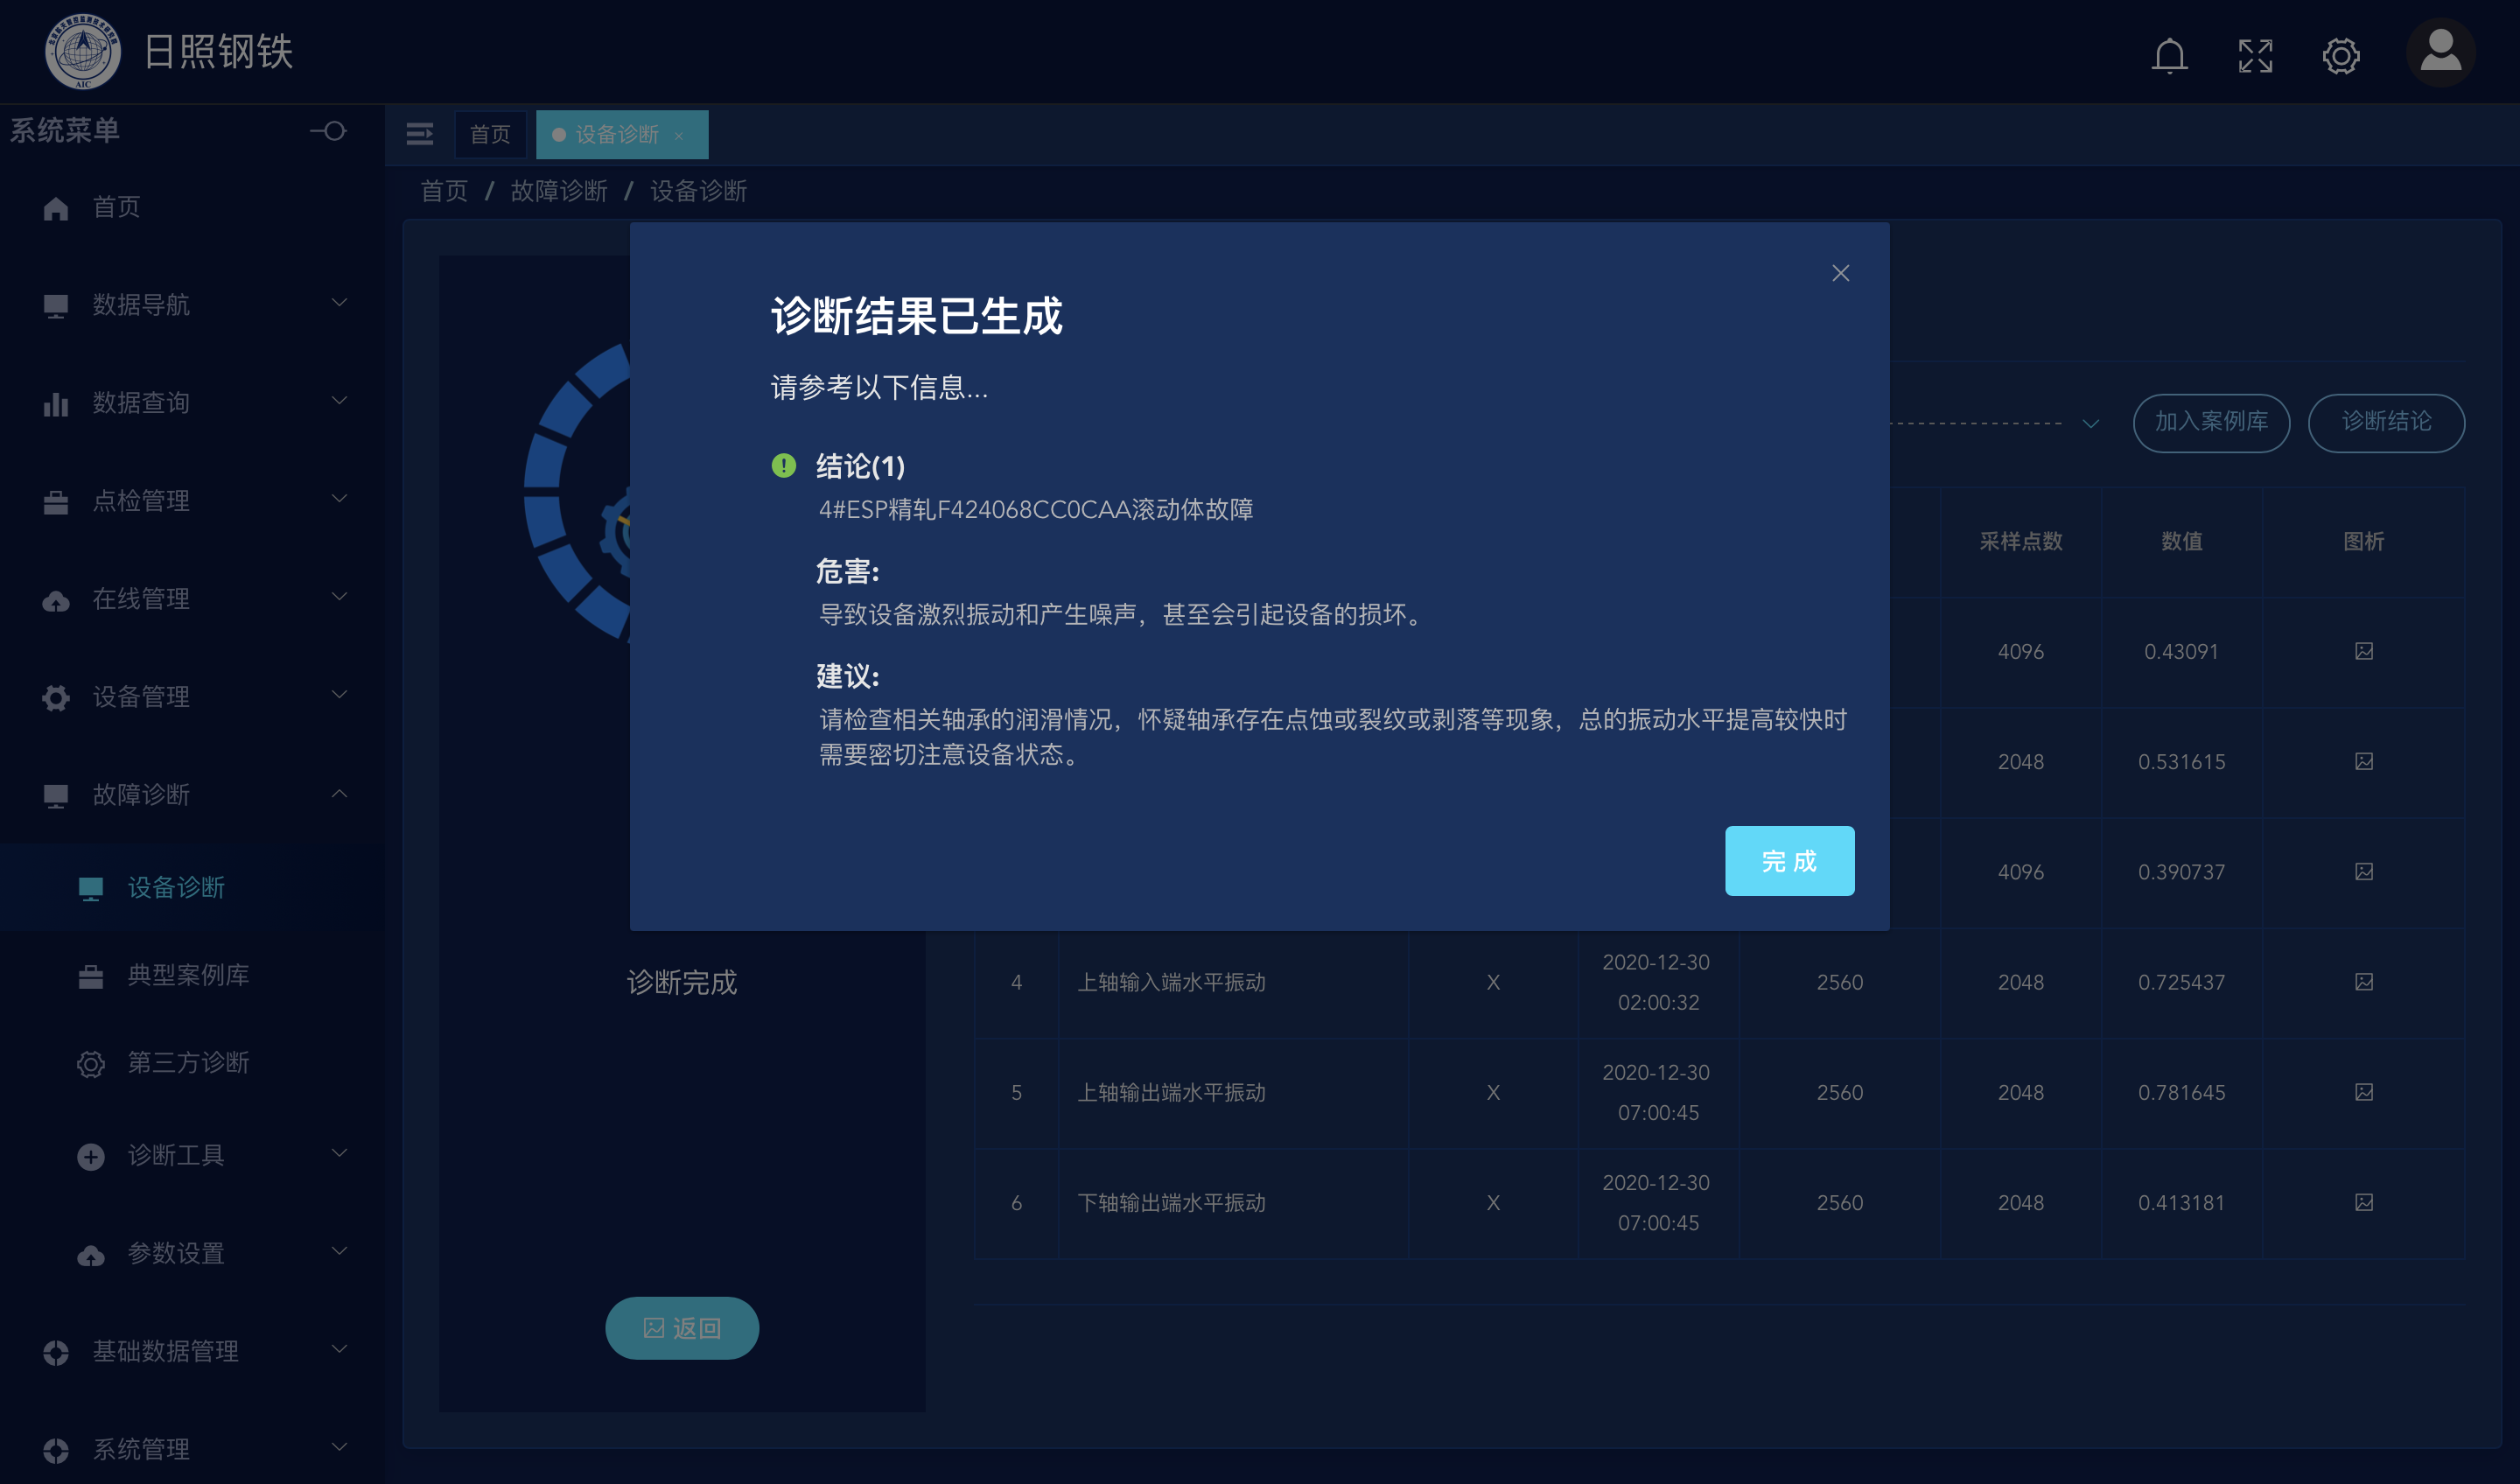Click the 设备诊断 submenu monitor icon
This screenshot has width=2520, height=1484.
[x=91, y=889]
